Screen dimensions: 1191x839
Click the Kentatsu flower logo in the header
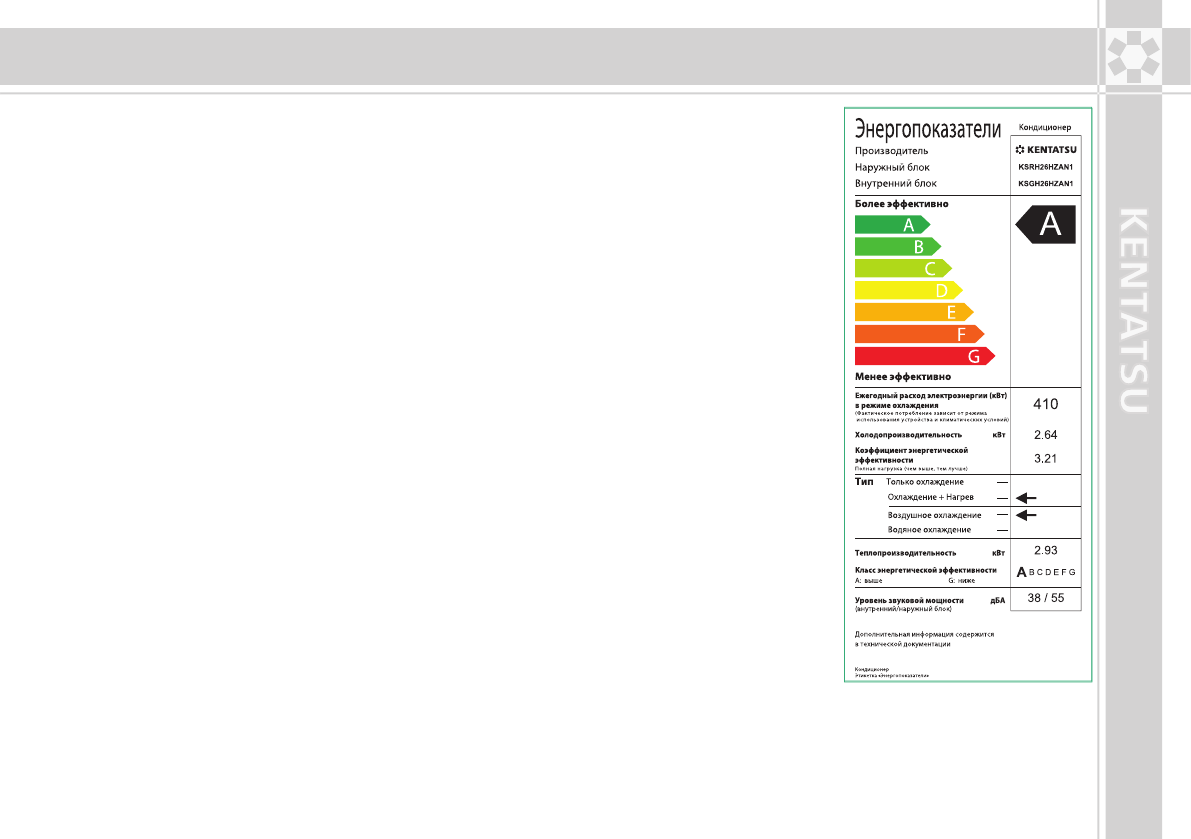click(1133, 57)
